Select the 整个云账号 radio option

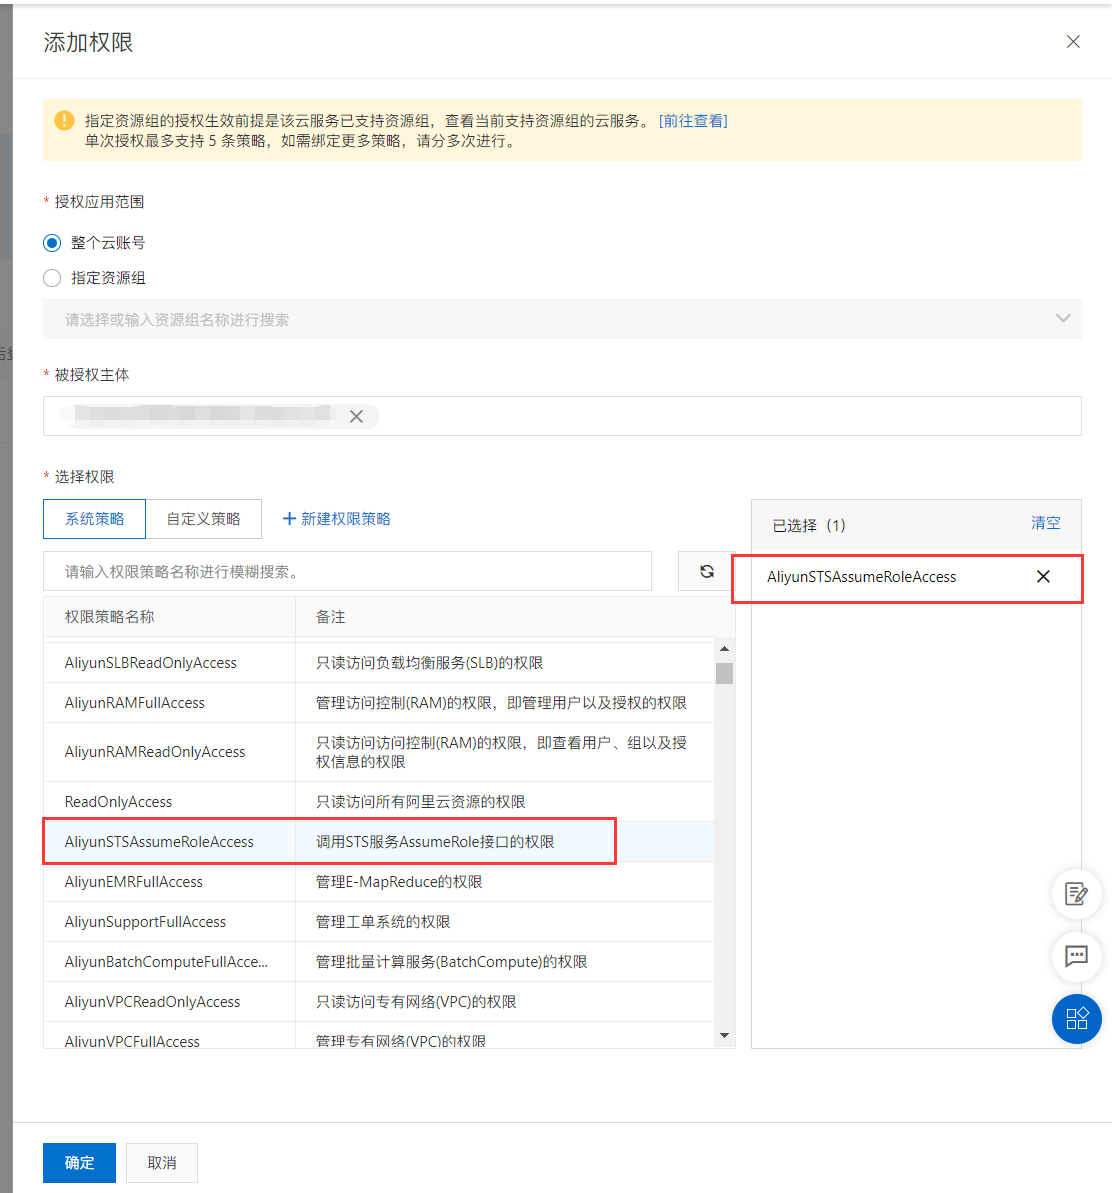pyautogui.click(x=52, y=243)
